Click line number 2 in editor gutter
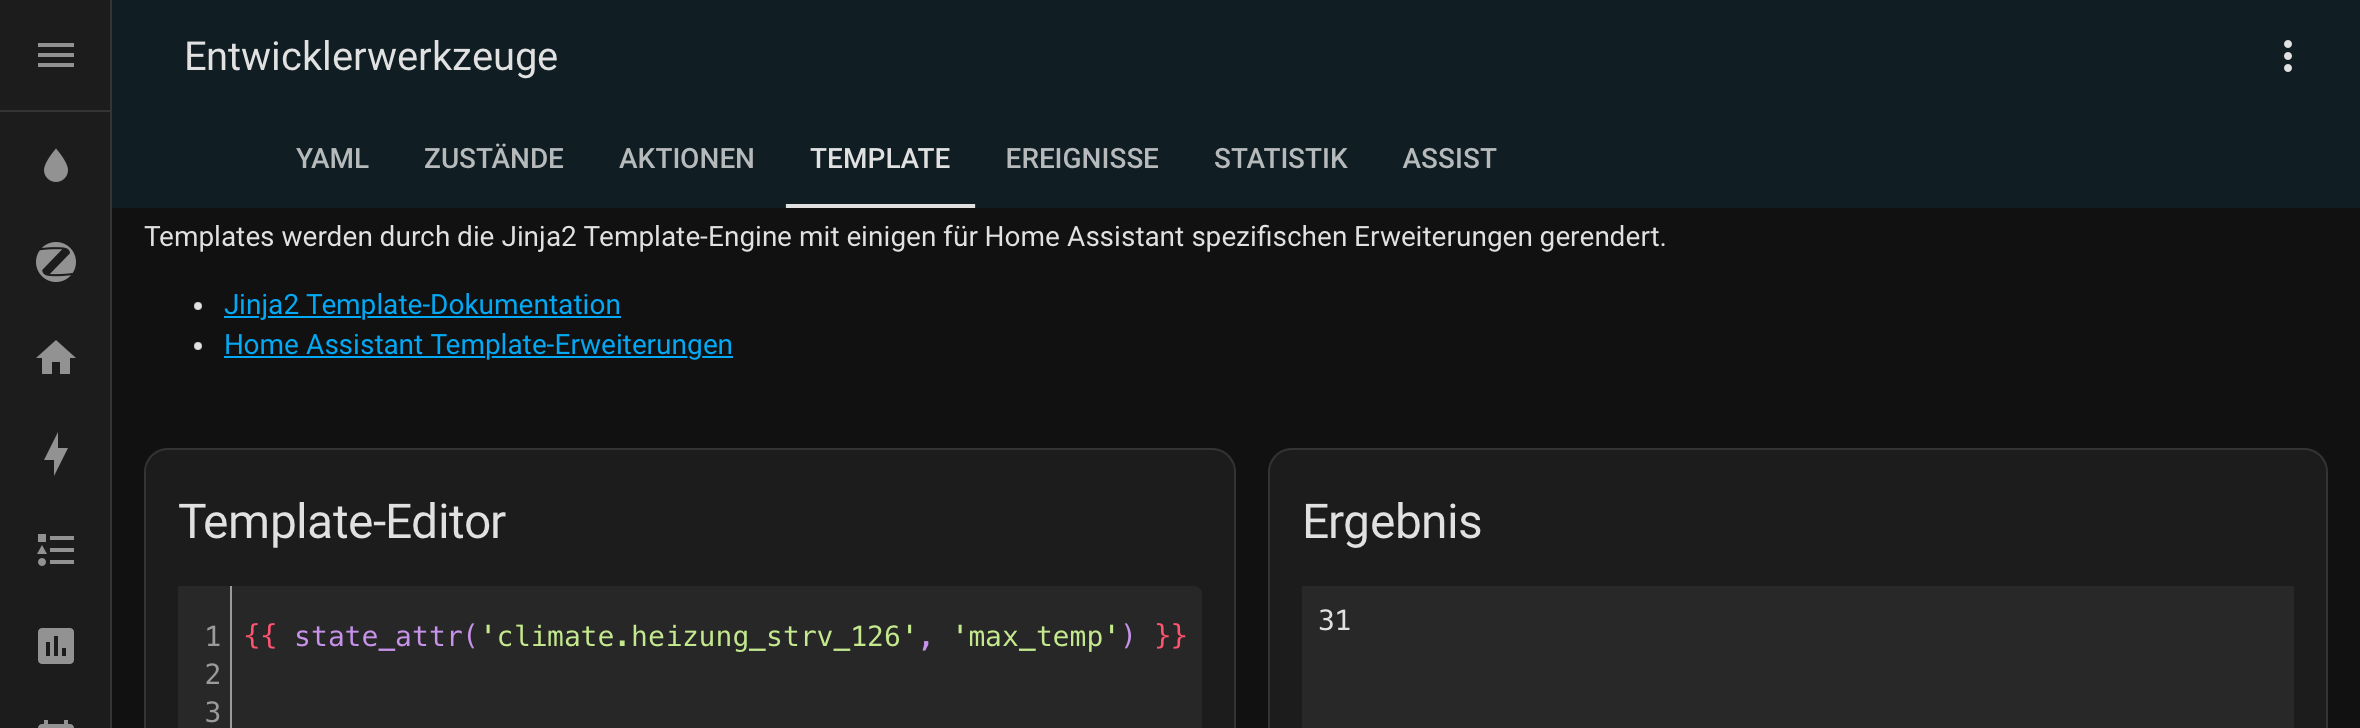 click(x=212, y=674)
